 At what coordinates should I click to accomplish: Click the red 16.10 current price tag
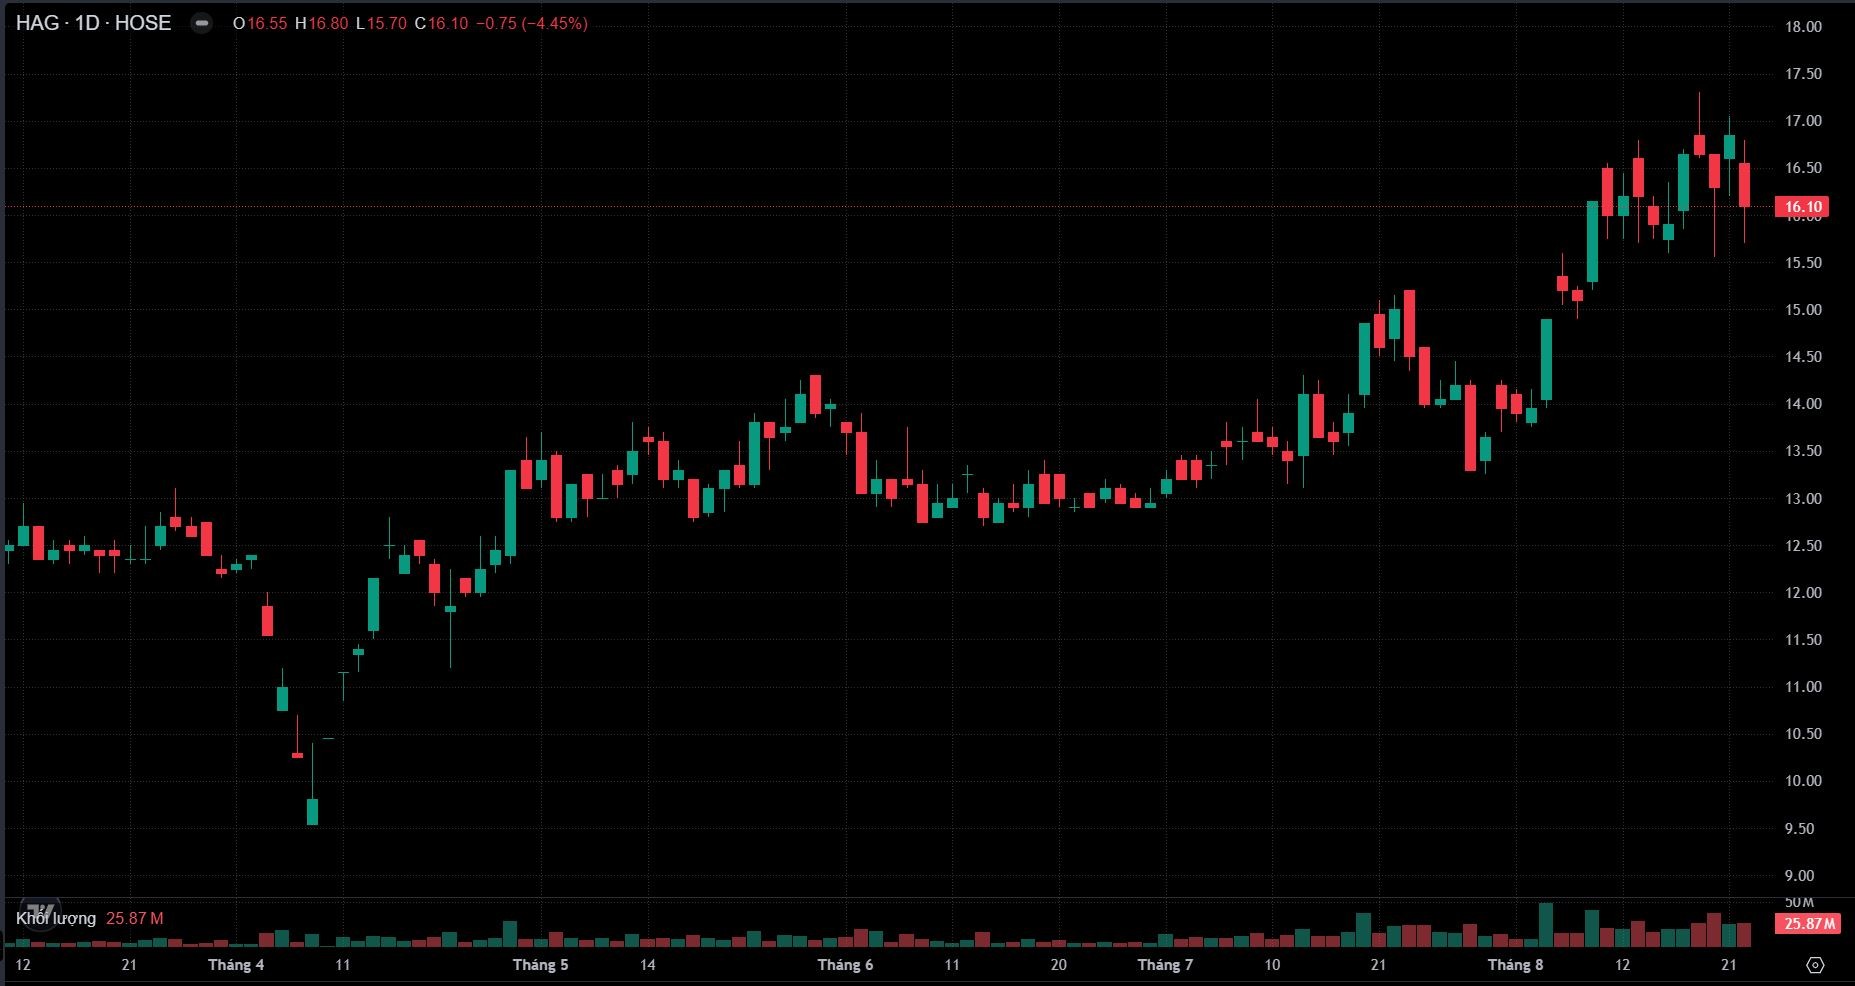pos(1803,207)
